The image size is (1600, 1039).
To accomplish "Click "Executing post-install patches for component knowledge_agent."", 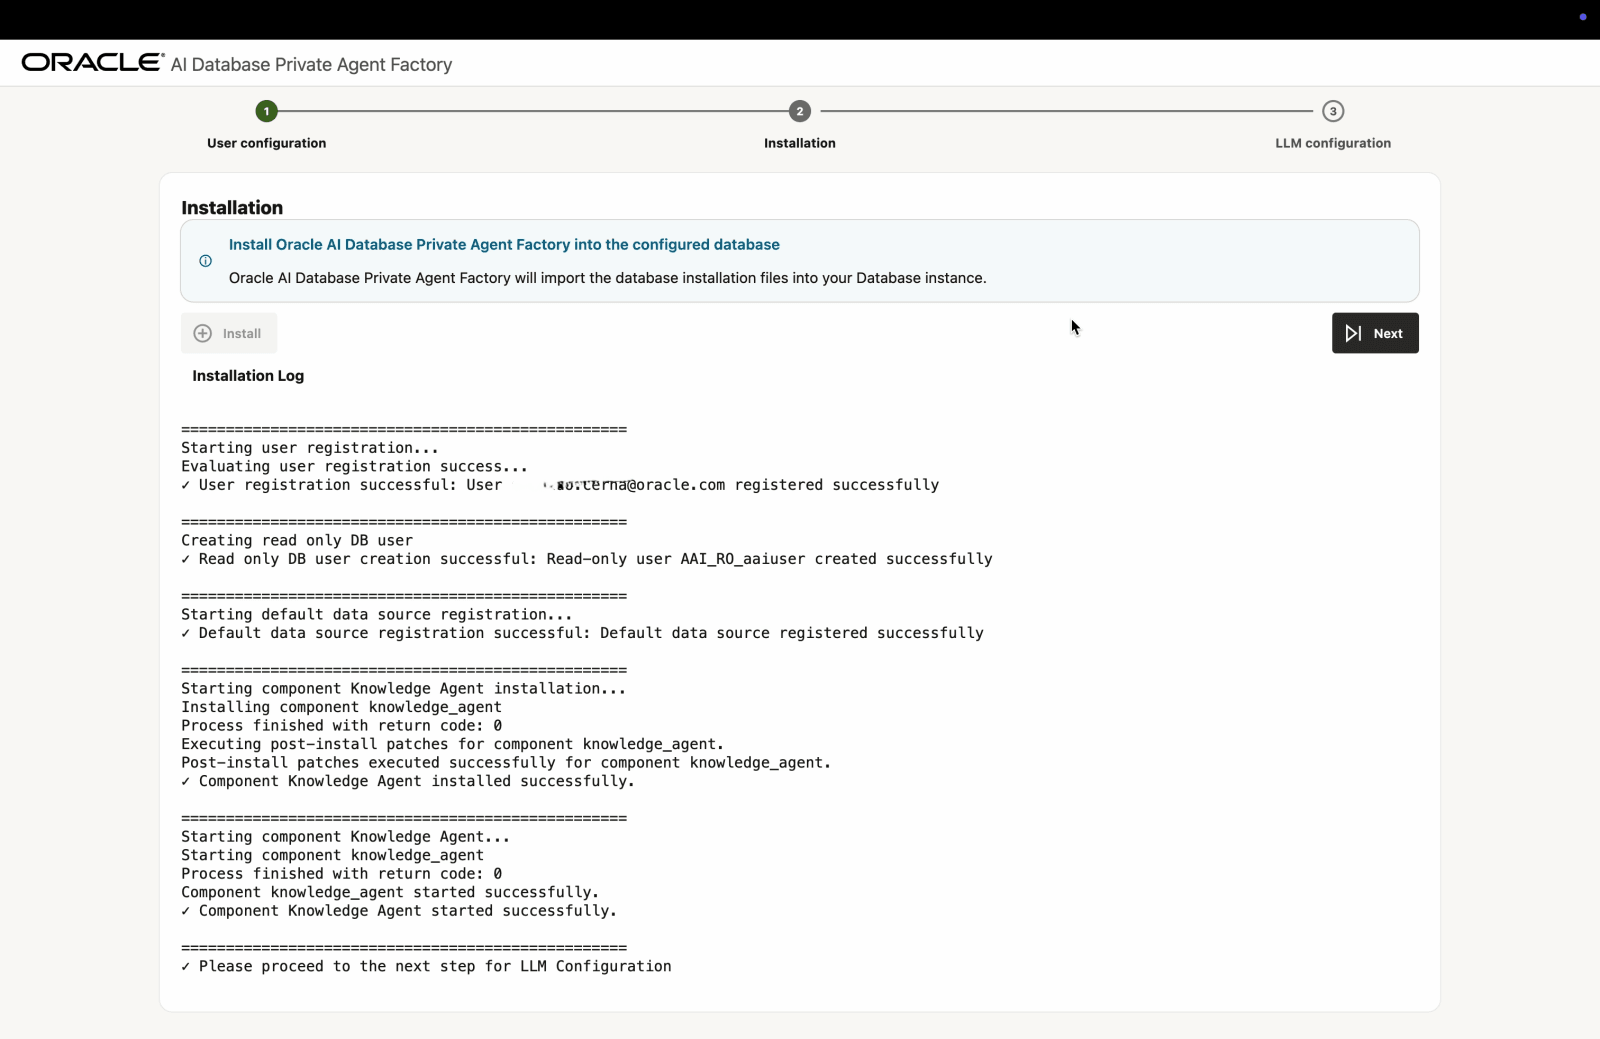I will (452, 744).
